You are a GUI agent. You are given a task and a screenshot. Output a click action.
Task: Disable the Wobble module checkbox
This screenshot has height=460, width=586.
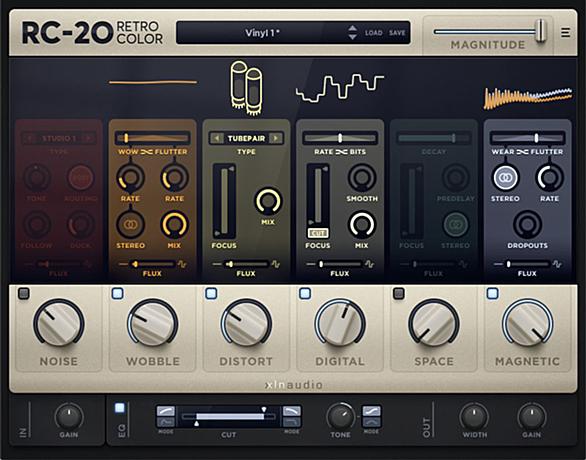117,293
